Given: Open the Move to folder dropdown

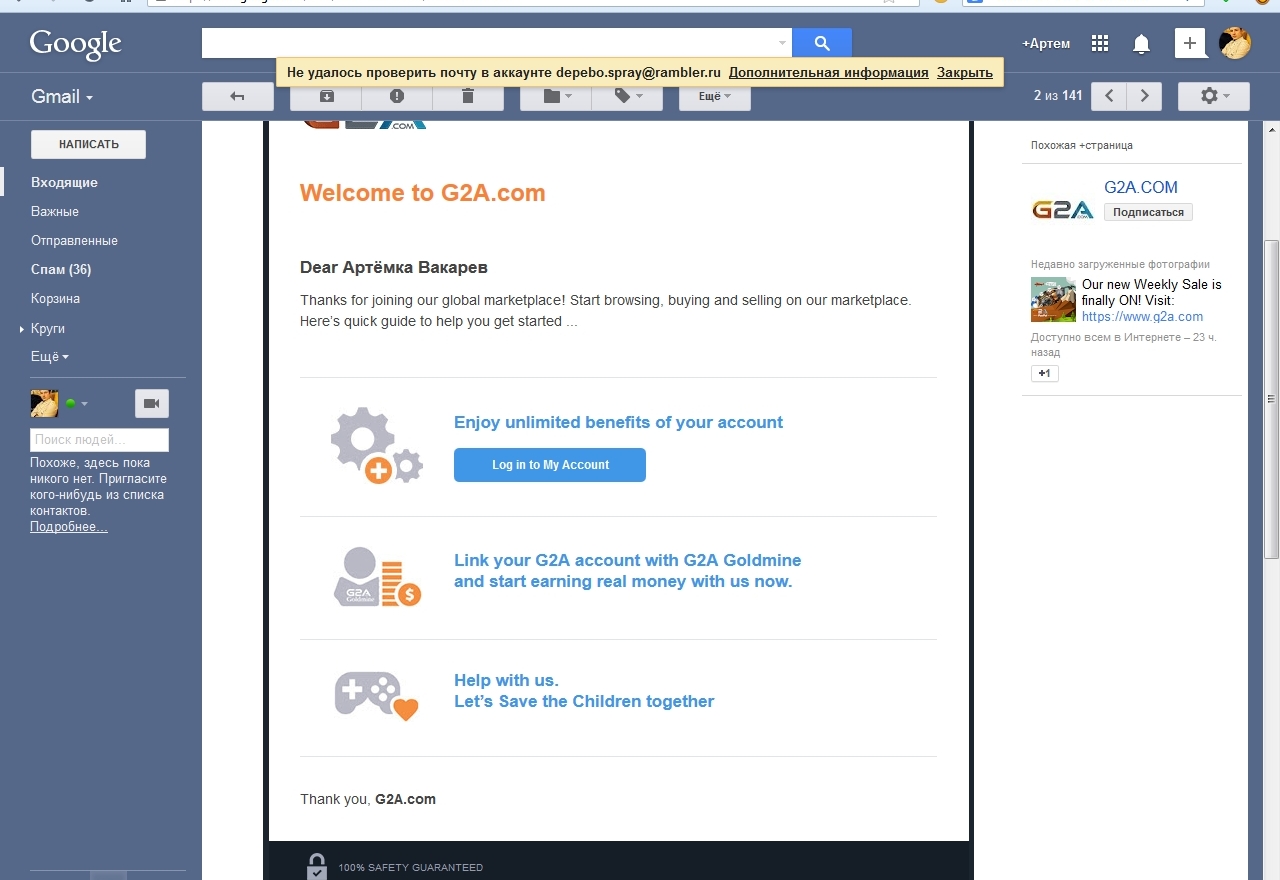Looking at the screenshot, I should point(556,96).
